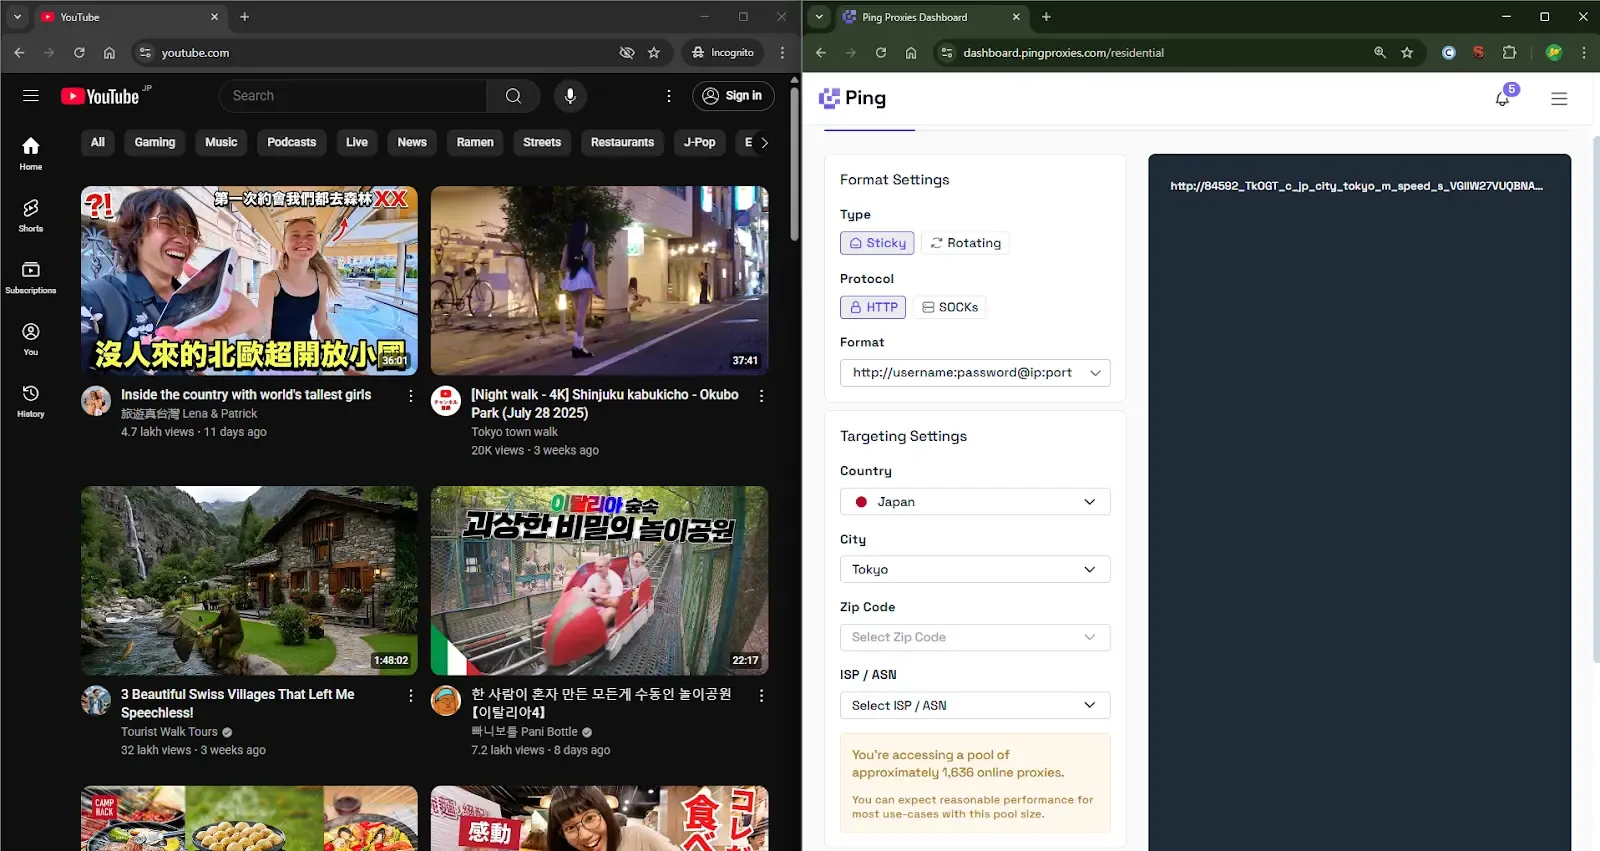The height and width of the screenshot is (851, 1600).
Task: Bookmark the YouTube page with the star icon
Action: coord(654,53)
